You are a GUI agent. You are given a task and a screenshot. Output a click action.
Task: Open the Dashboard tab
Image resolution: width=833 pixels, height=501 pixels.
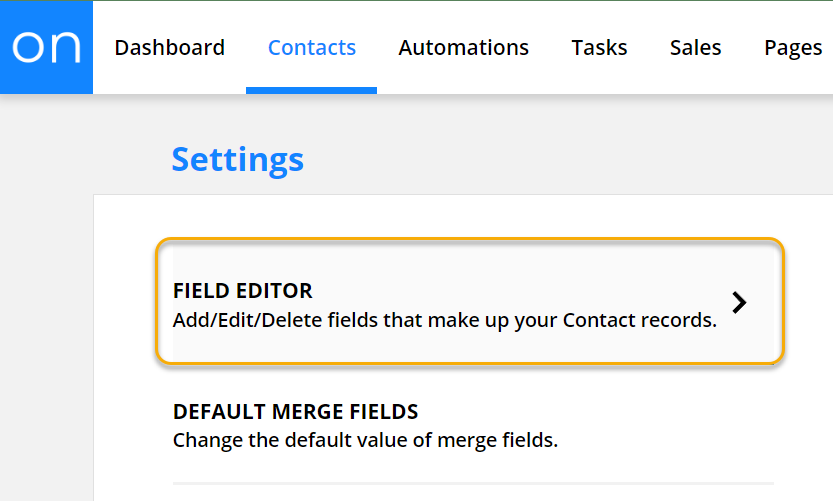(x=169, y=48)
